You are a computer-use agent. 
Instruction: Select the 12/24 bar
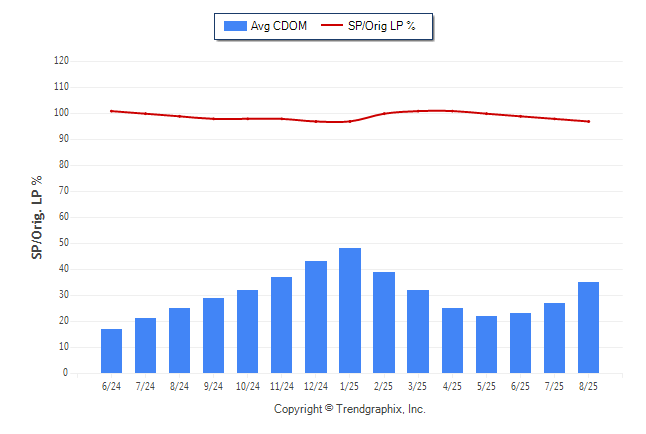316,317
